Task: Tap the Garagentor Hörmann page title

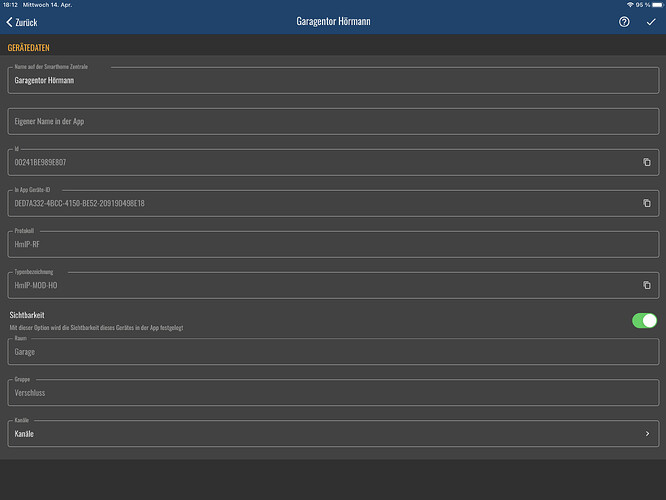Action: pos(333,21)
